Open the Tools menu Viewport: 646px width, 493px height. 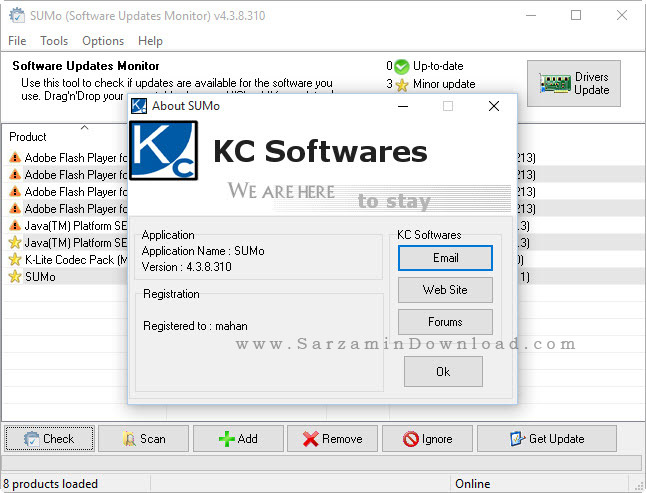click(54, 41)
